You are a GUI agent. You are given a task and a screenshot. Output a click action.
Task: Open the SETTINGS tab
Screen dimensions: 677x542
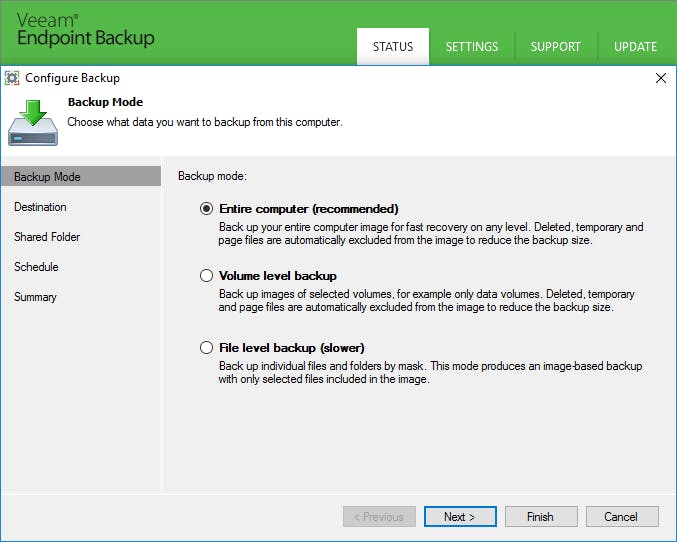472,46
